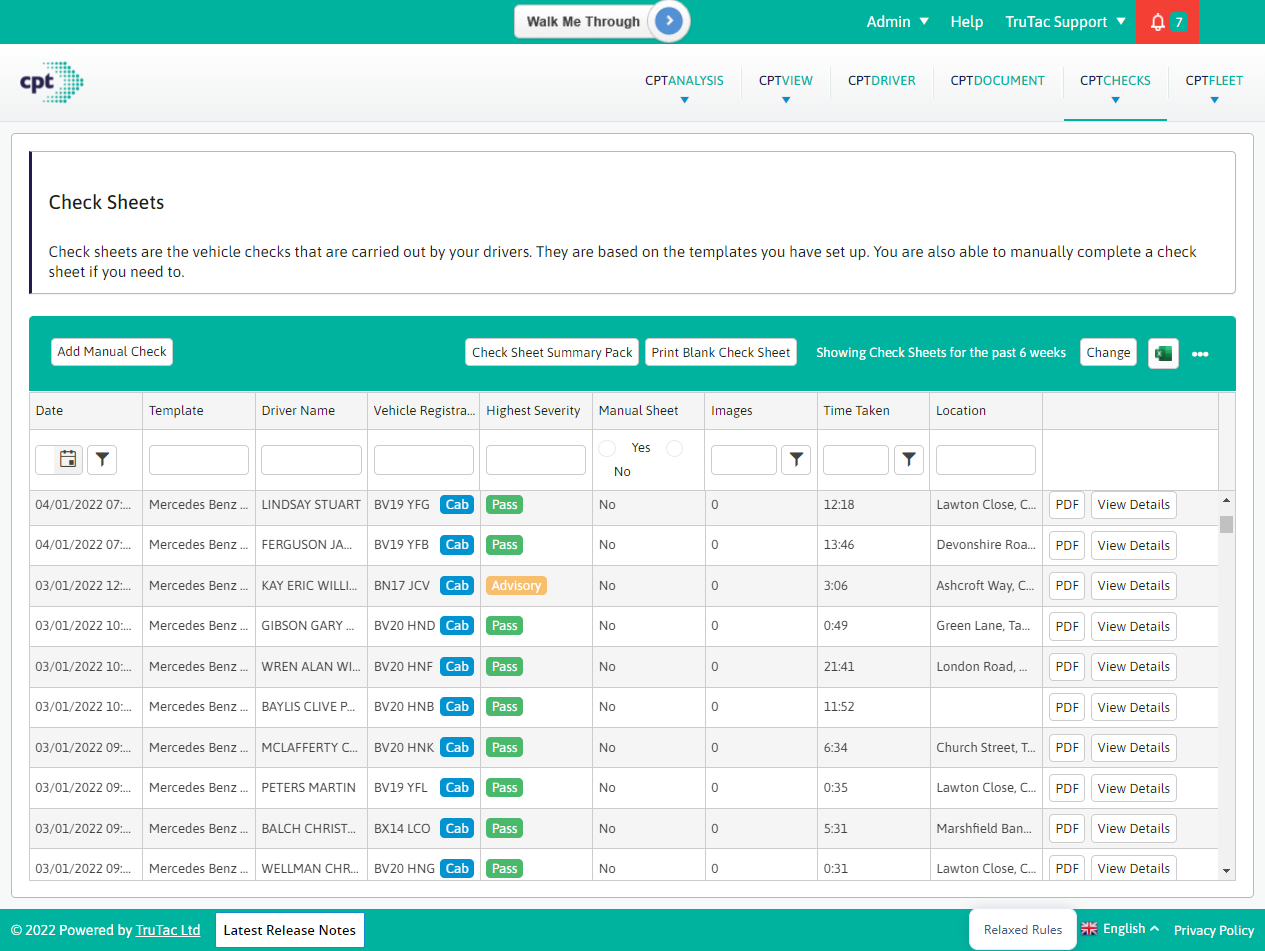Screen dimensions: 1265x951
Task: Open the Admin dropdown menu
Action: 896,21
